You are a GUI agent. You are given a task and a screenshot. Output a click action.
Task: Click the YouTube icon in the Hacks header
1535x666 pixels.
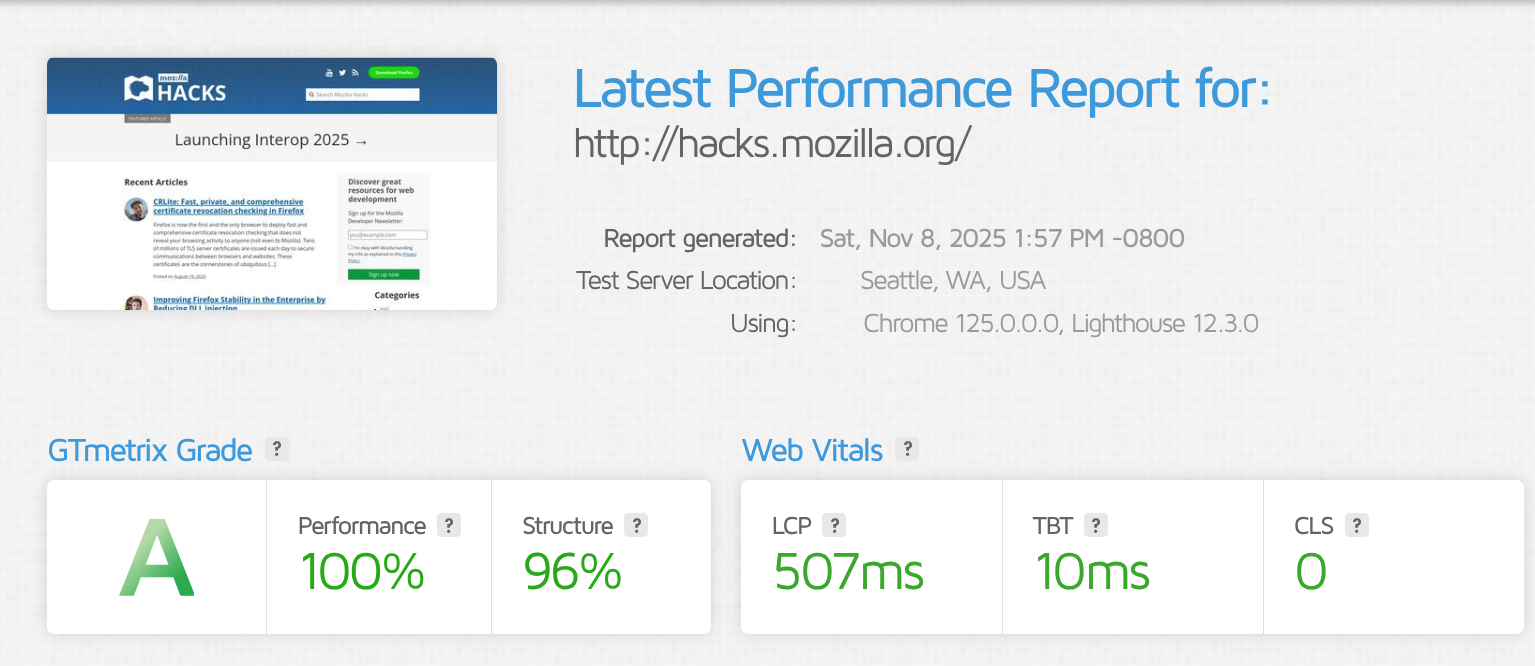tap(329, 73)
